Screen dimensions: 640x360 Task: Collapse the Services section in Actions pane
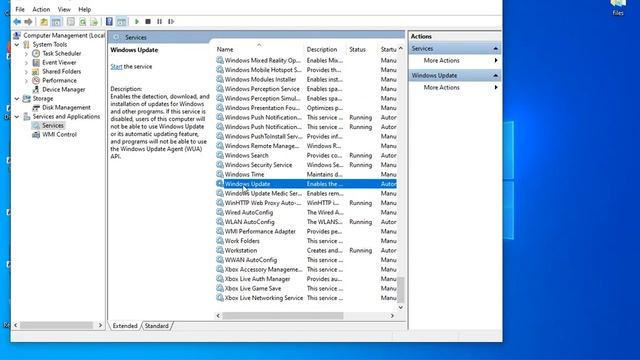(496, 49)
